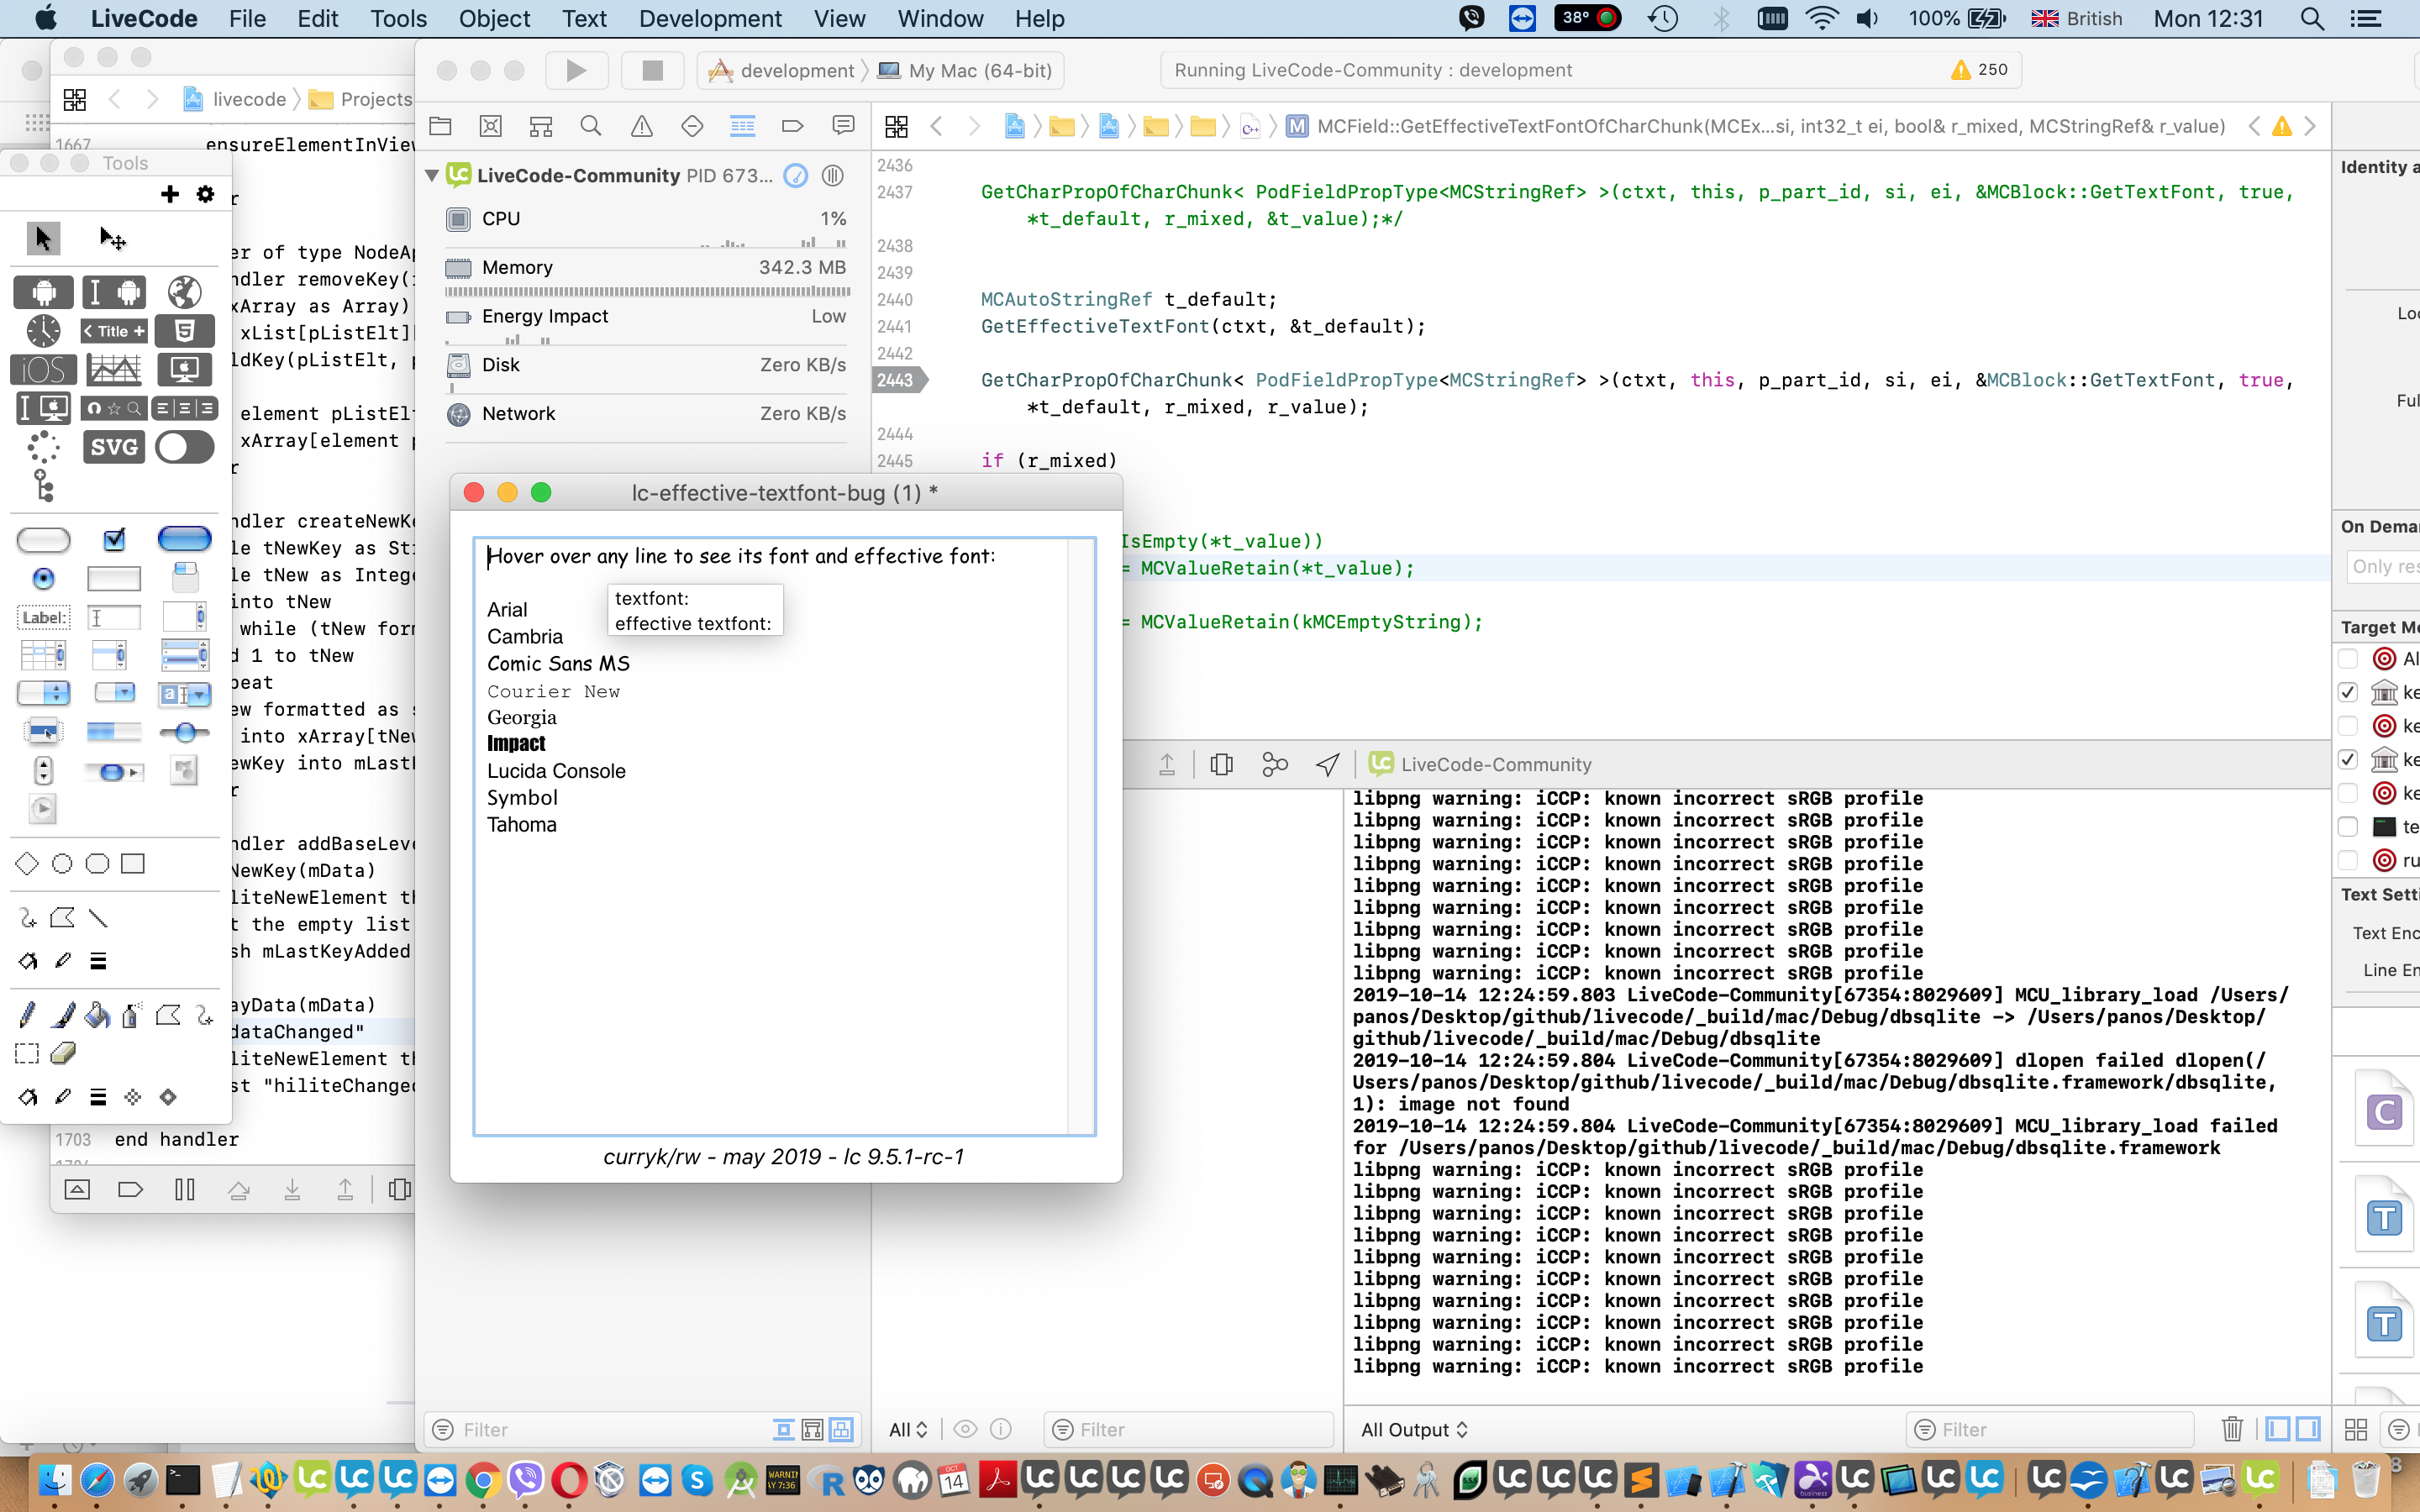Click simulate location arrow icon
2420x1512 pixels.
1327,765
